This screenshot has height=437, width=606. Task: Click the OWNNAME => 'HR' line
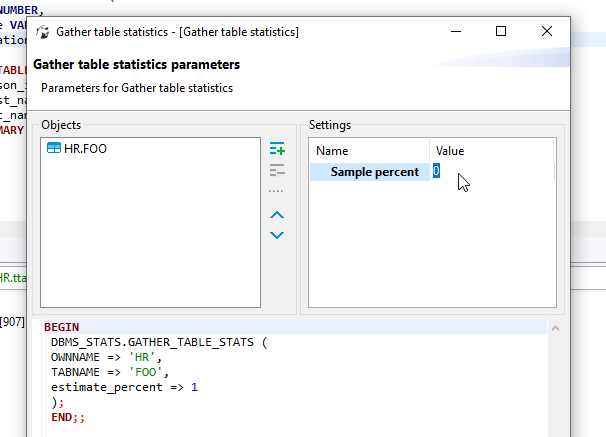point(106,357)
